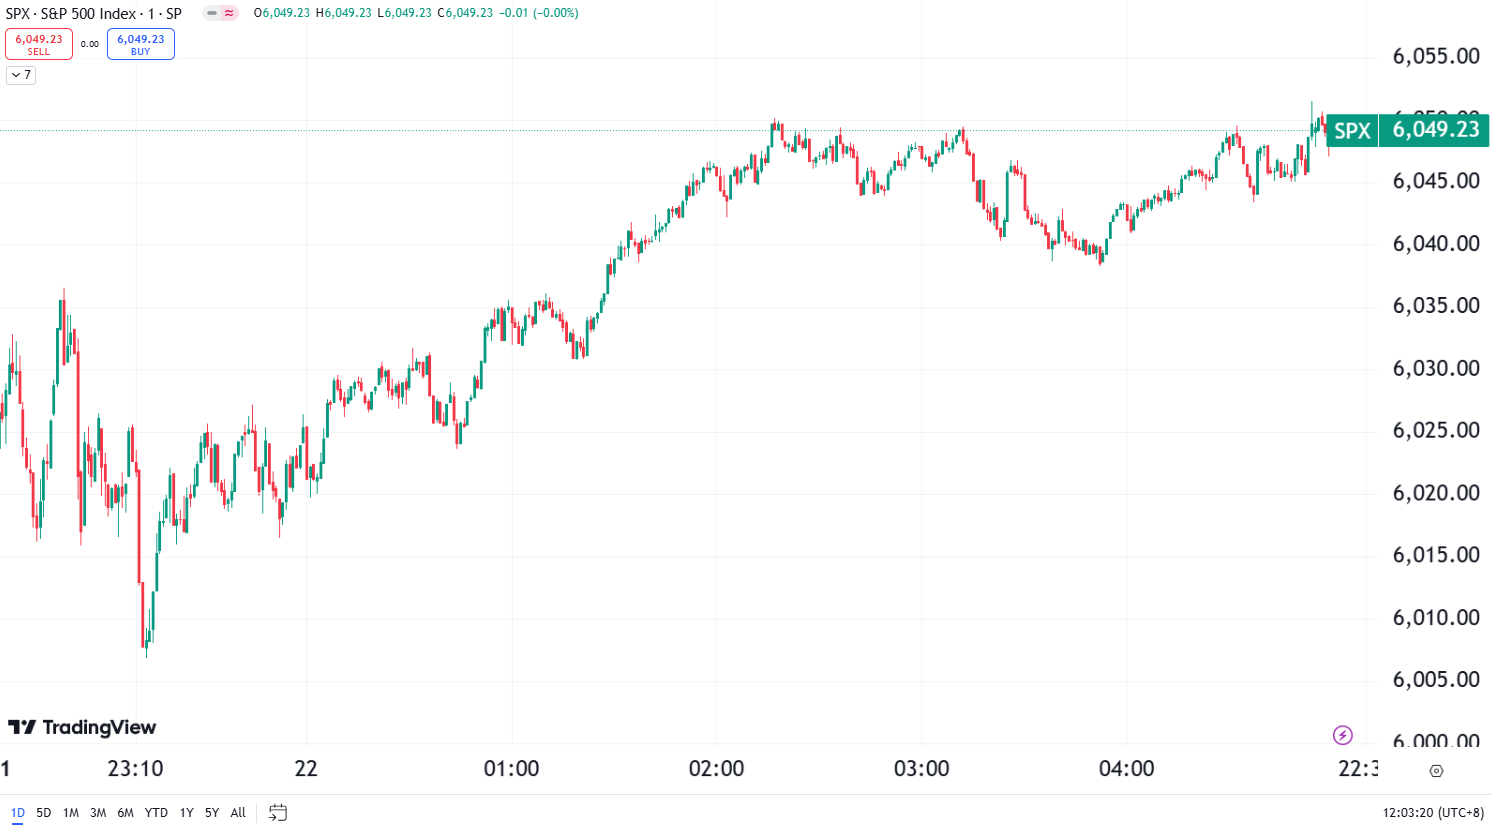Open price scale settings gear icon
Viewport: 1492px width, 829px height.
pyautogui.click(x=1436, y=771)
